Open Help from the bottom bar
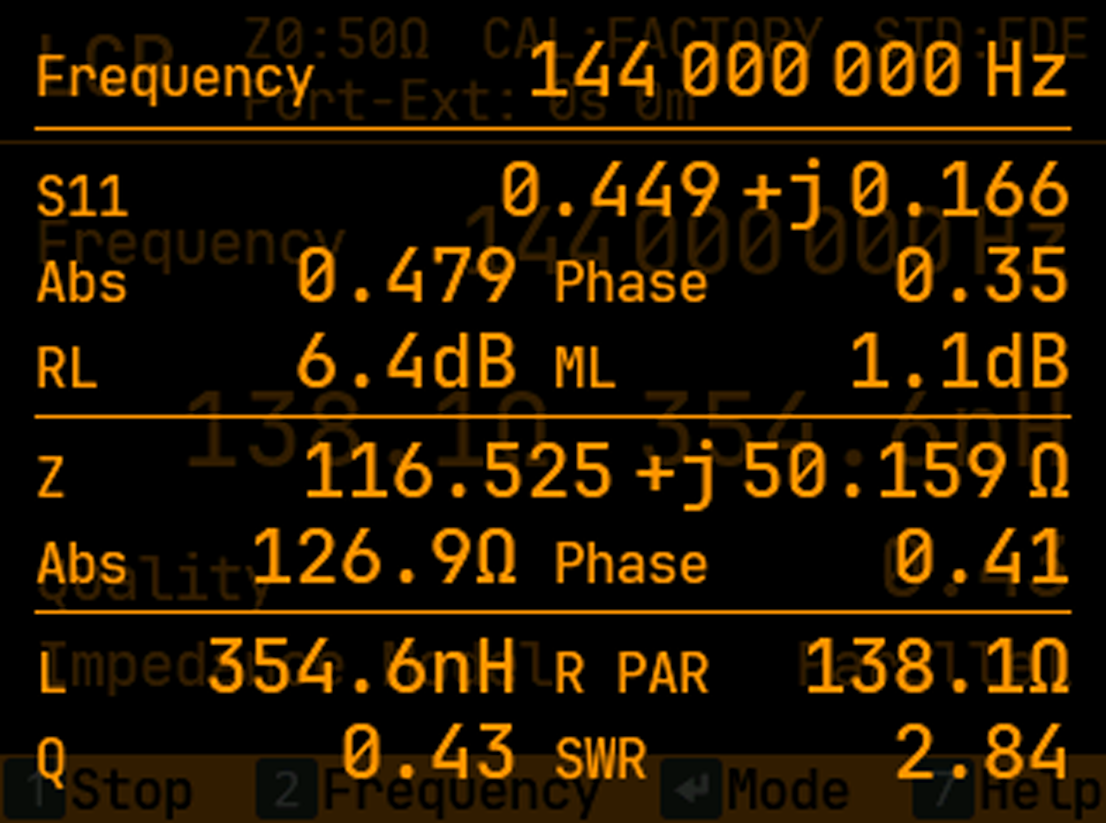The image size is (1106, 823). pos(1040,793)
